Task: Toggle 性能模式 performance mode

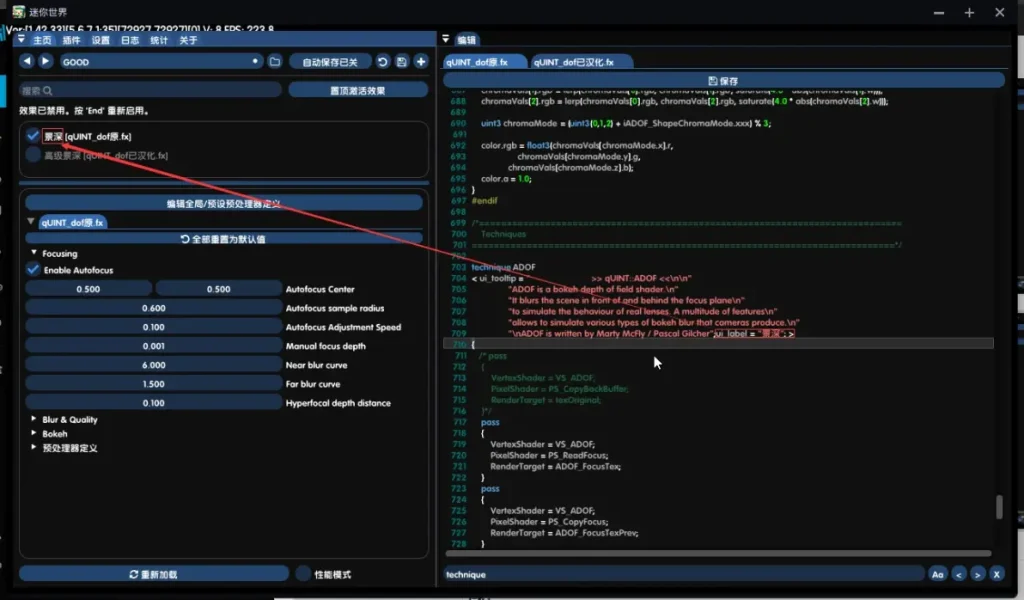Action: 304,574
